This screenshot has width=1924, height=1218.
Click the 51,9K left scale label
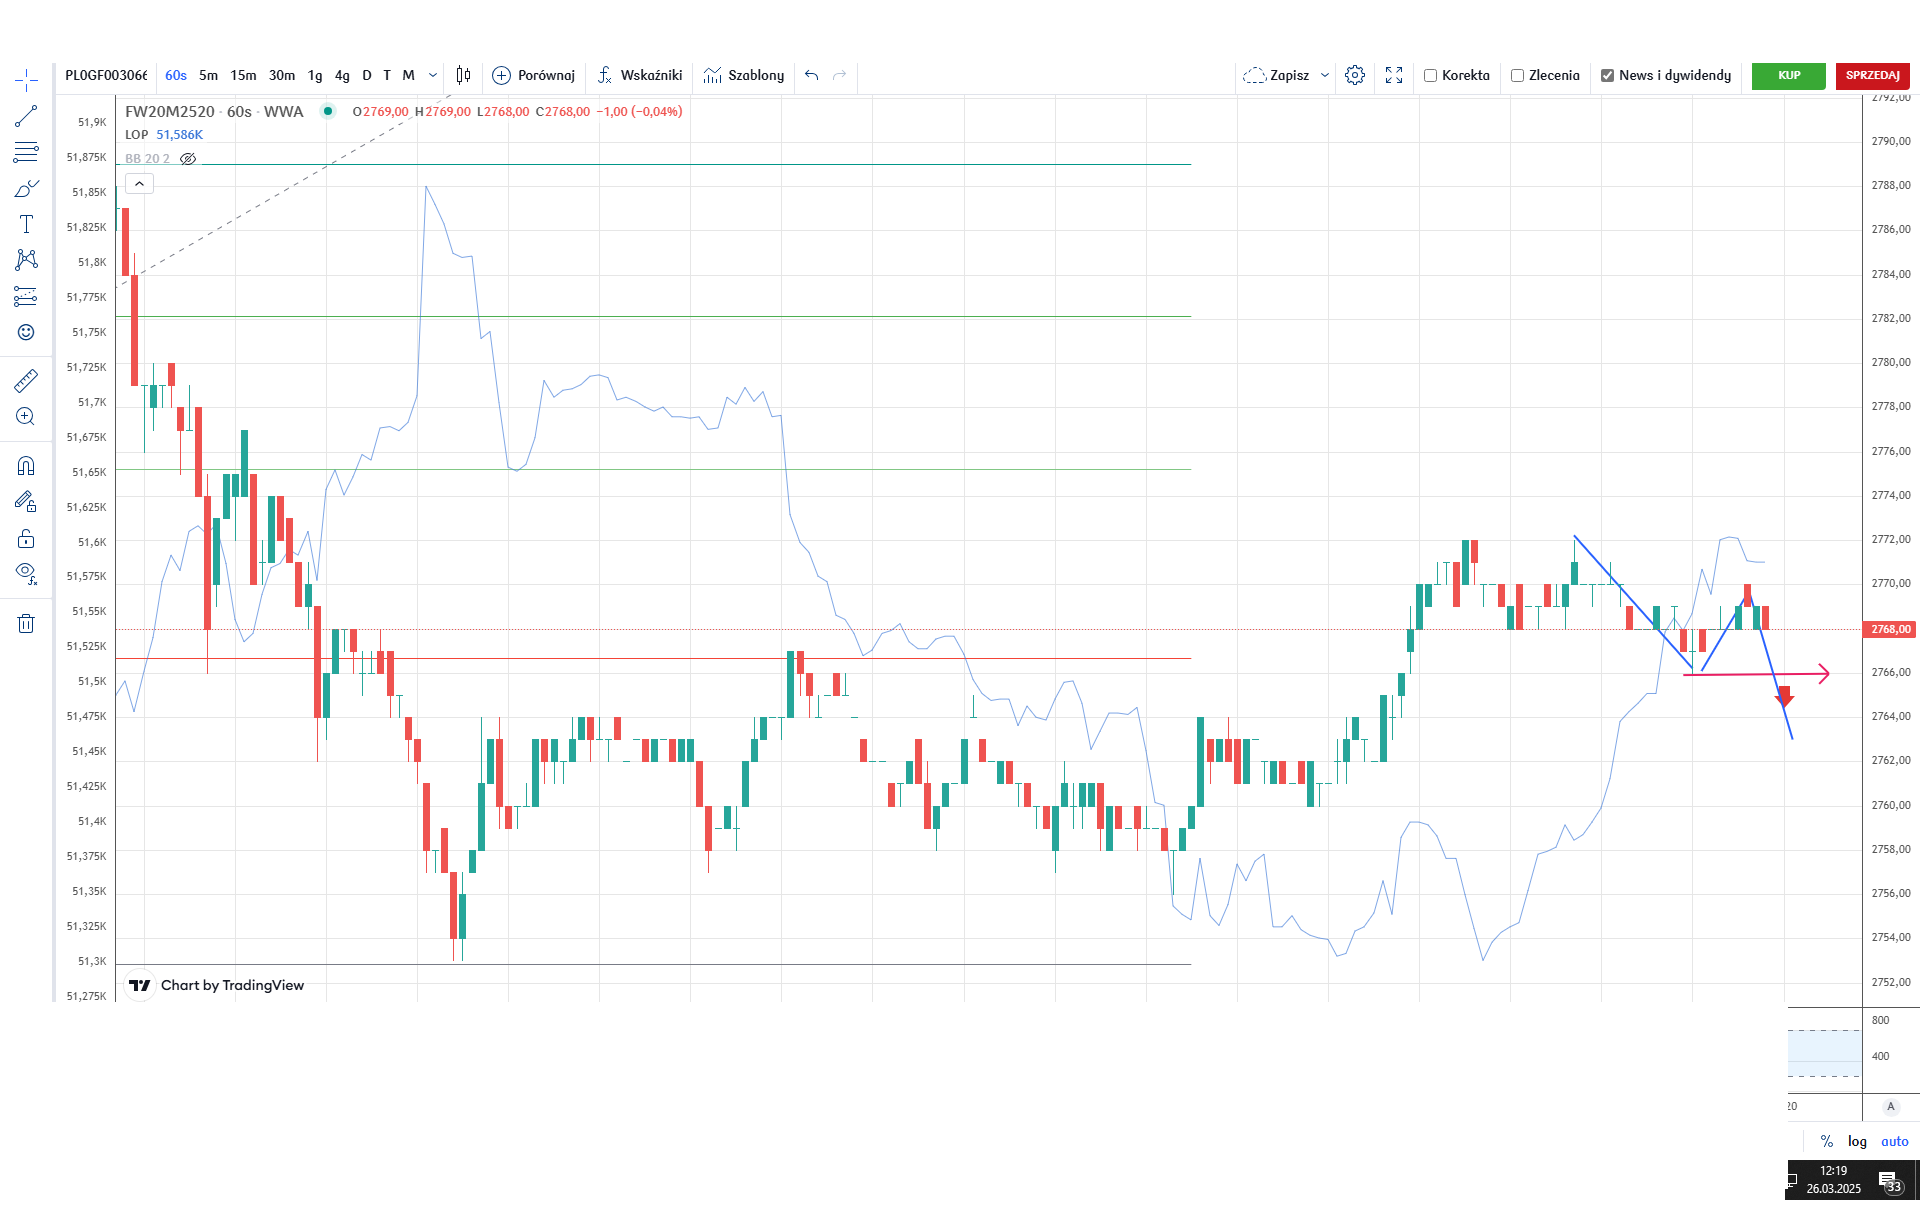point(92,122)
